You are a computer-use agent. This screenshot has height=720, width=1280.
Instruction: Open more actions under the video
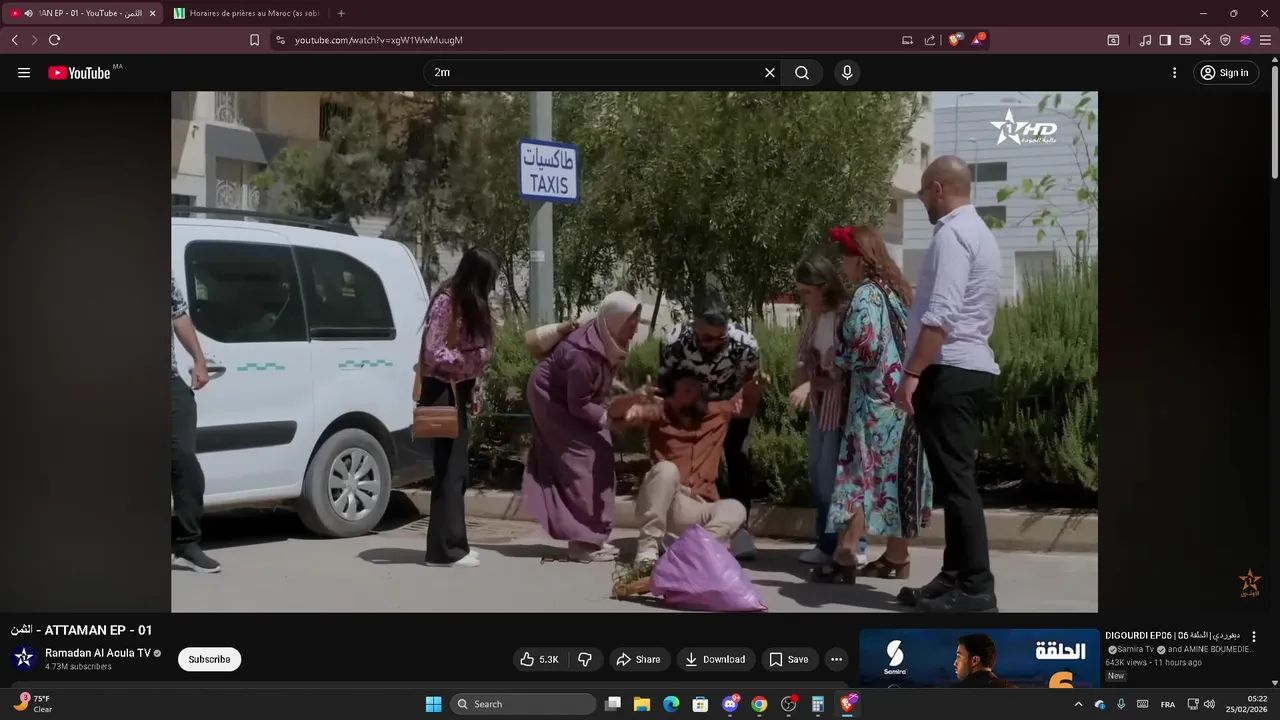836,659
